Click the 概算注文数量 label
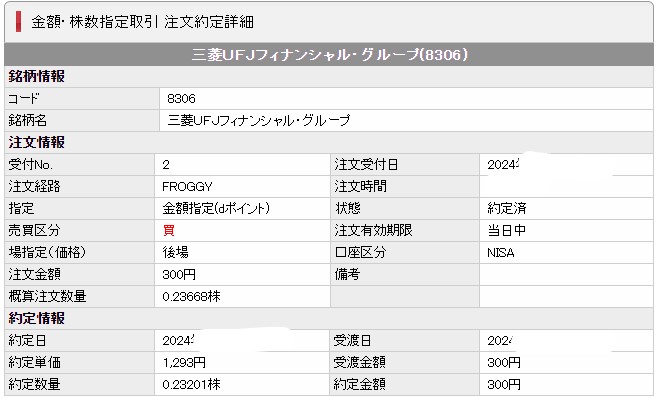 47,297
